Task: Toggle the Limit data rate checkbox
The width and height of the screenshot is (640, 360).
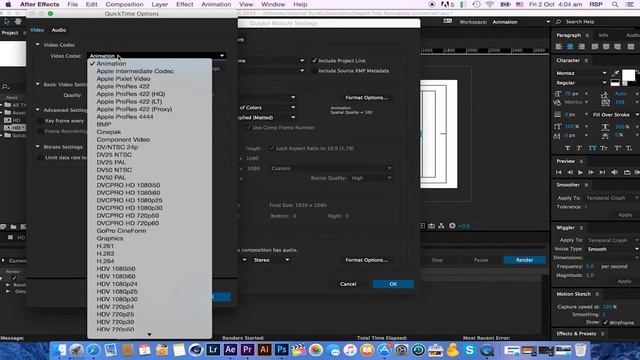Action: pyautogui.click(x=40, y=158)
